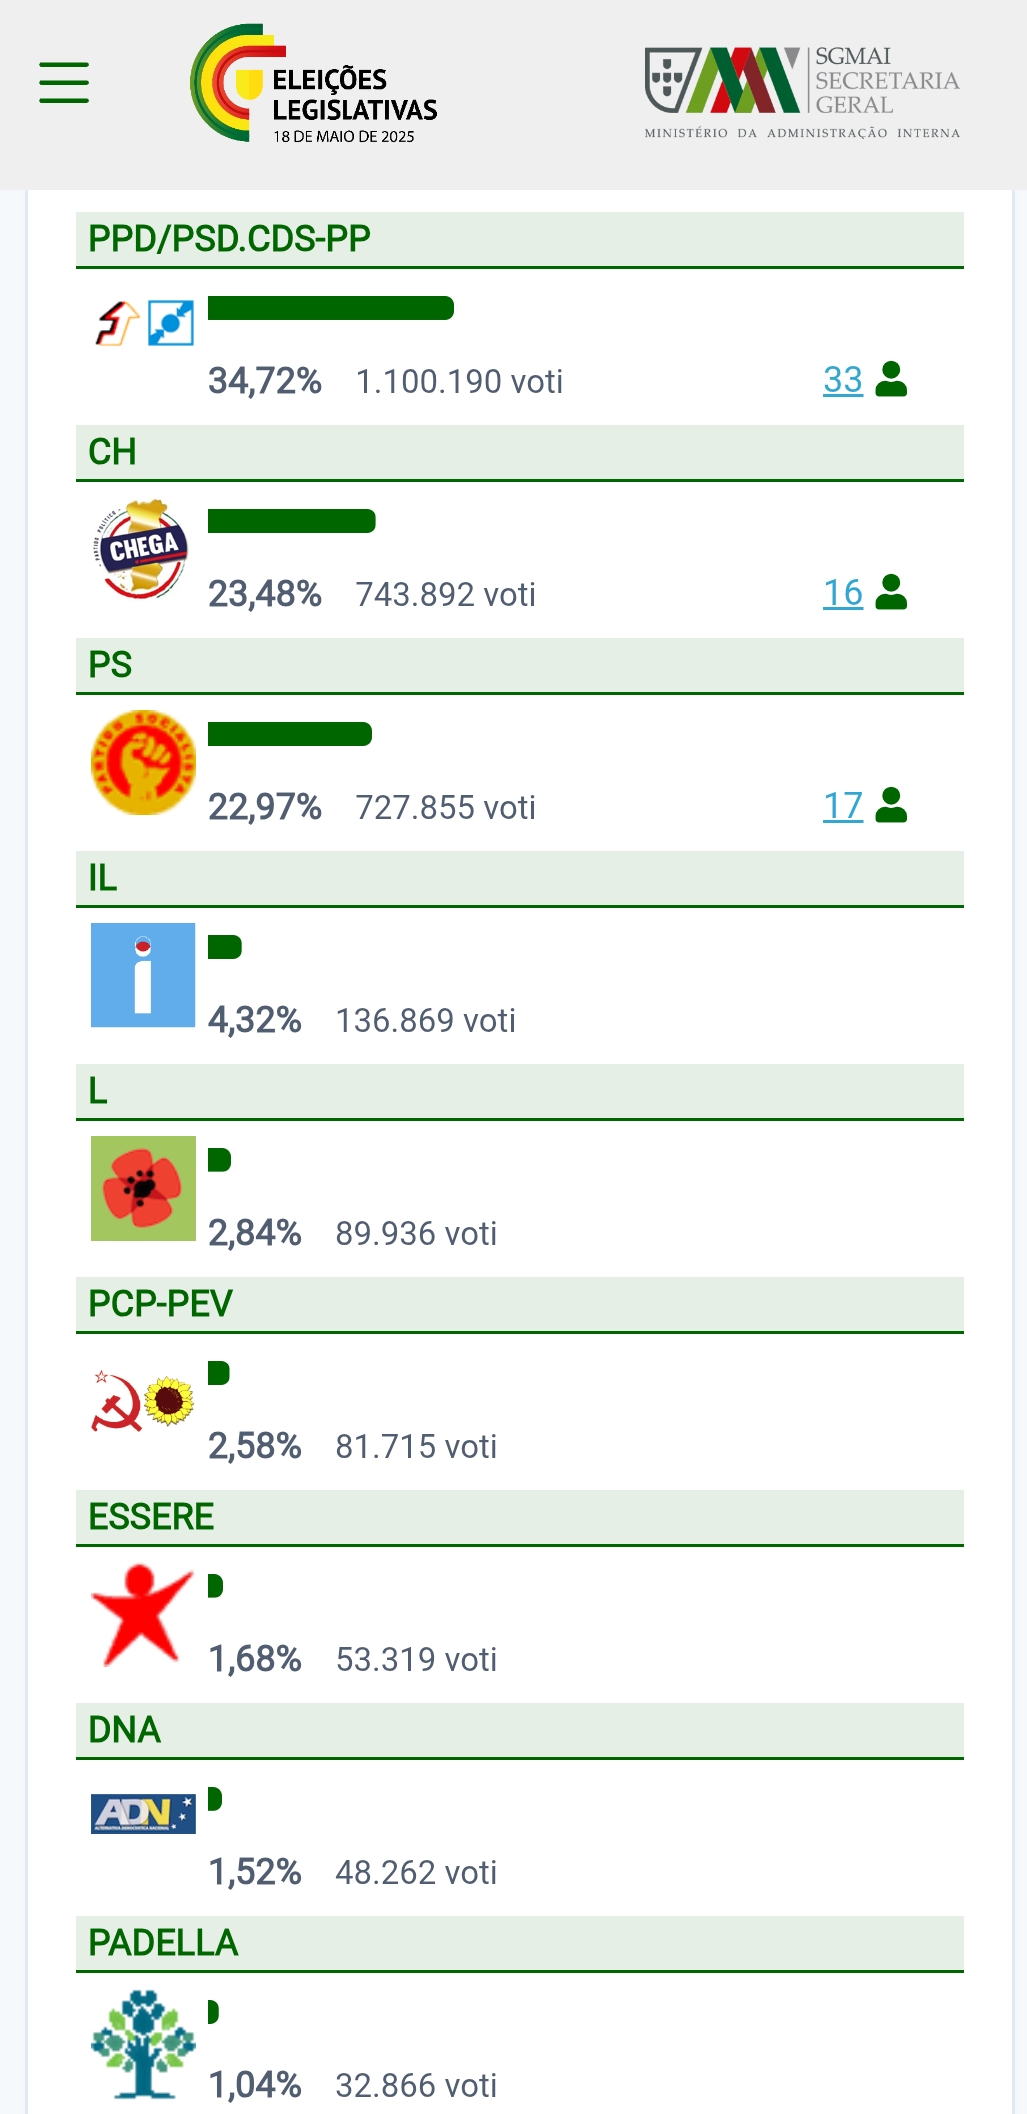The image size is (1027, 2114).
Task: Click the PCP hammer and sickle logo
Action: (116, 1401)
